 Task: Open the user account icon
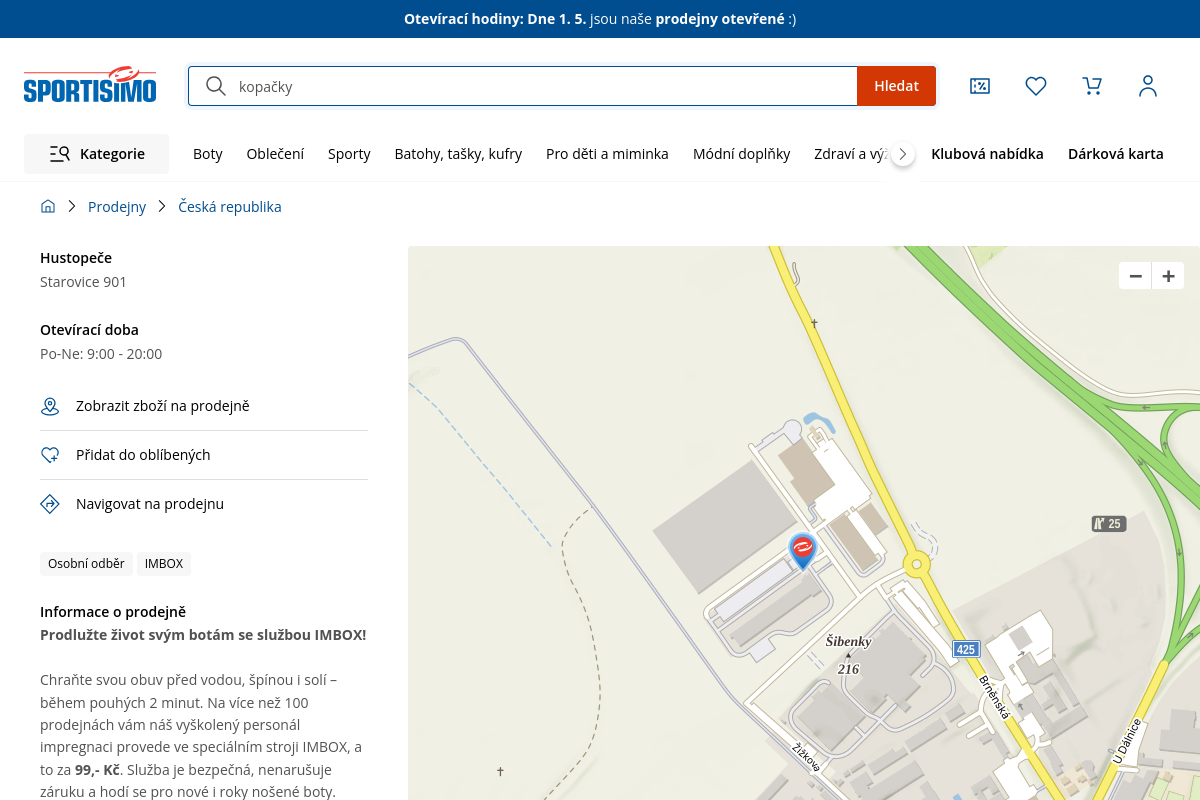pyautogui.click(x=1148, y=86)
